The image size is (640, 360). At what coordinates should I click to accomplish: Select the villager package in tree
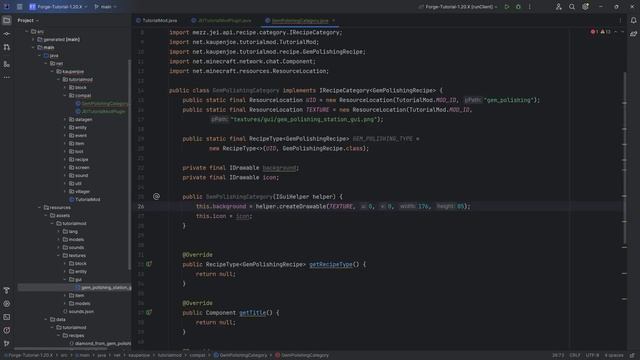(79, 191)
